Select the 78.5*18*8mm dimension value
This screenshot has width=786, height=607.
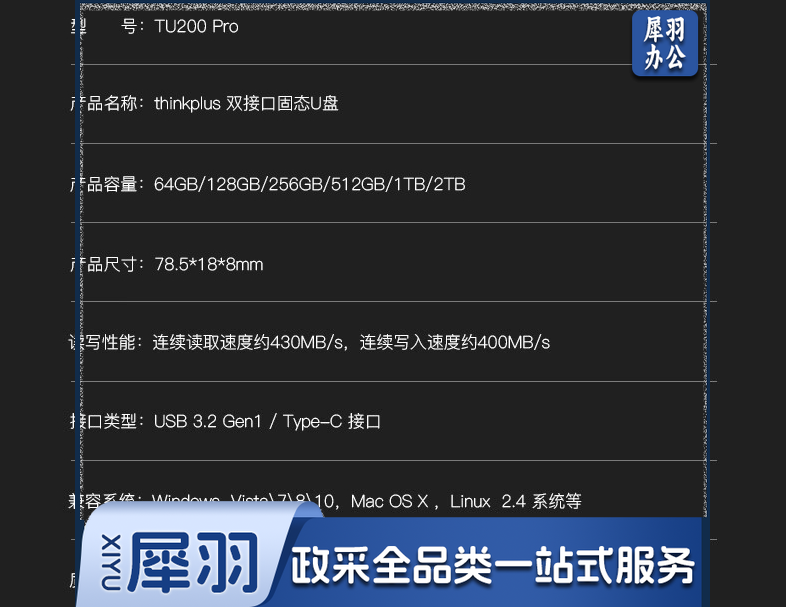coord(209,264)
